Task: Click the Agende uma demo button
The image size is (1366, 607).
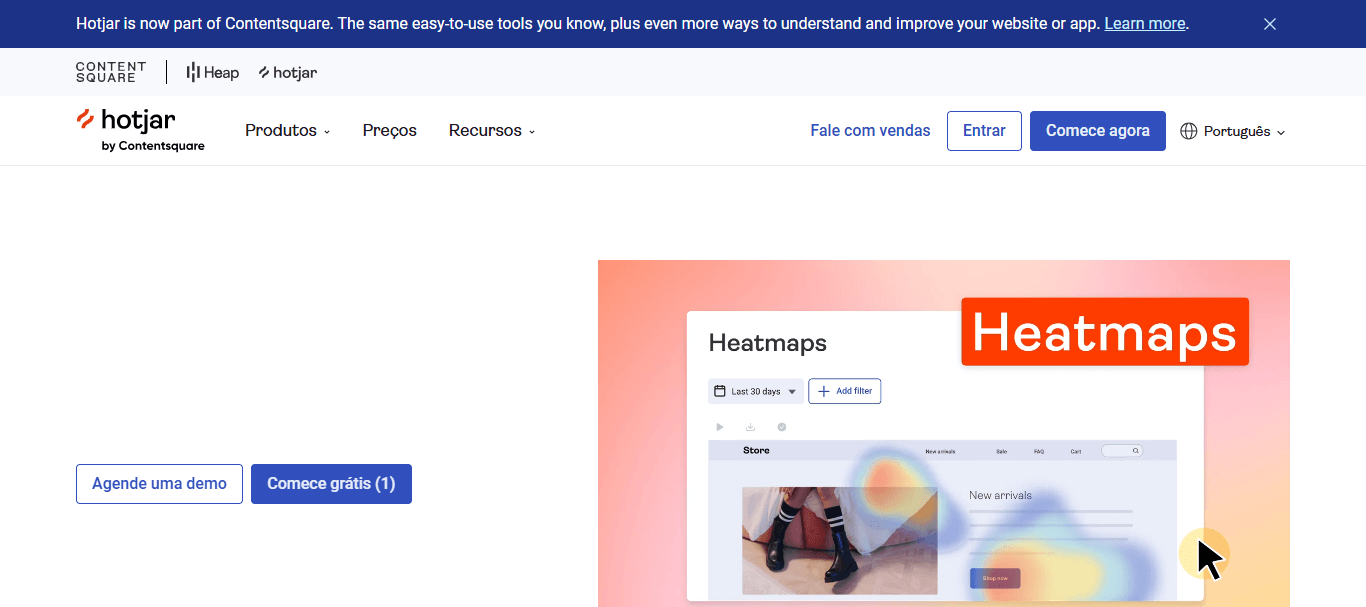Action: (159, 484)
